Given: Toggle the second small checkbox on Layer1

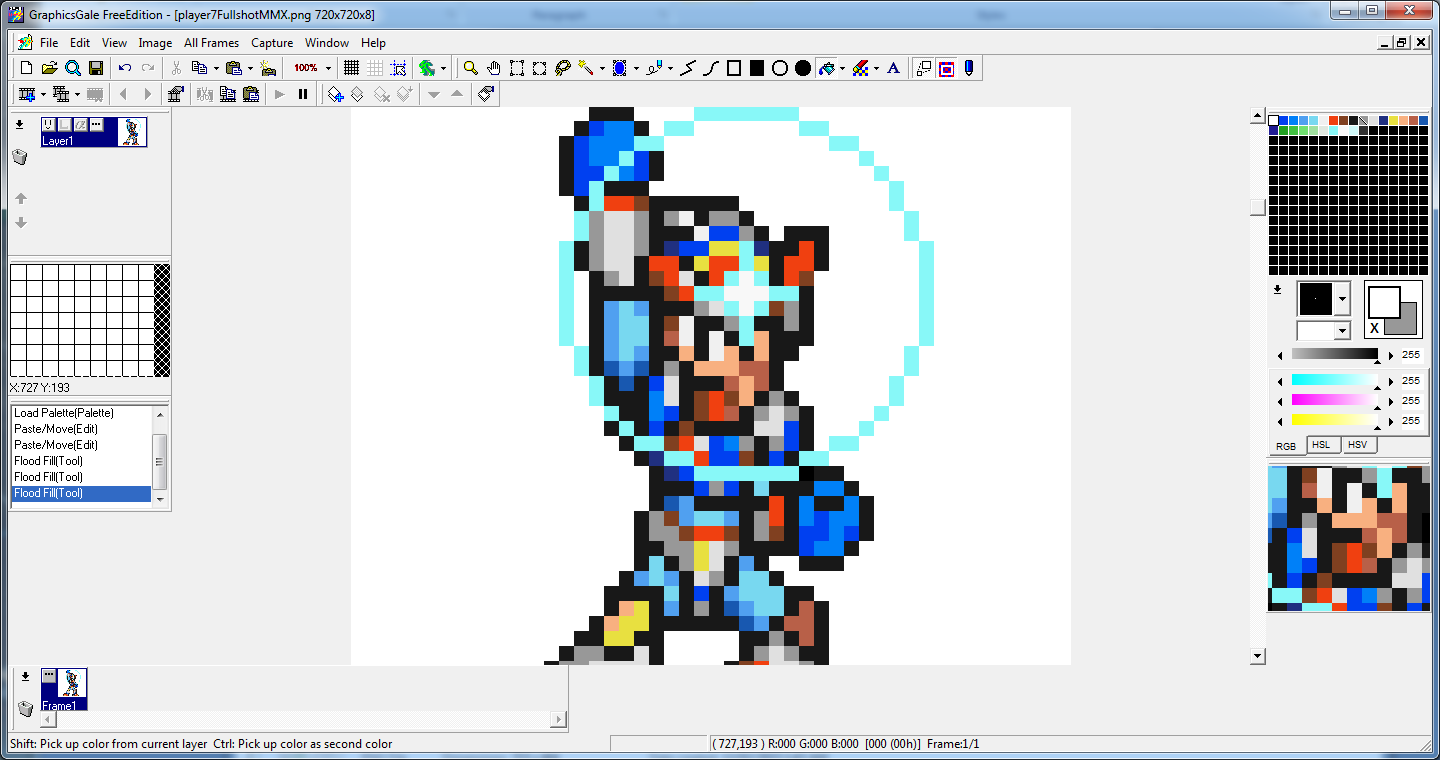Looking at the screenshot, I should point(64,124).
